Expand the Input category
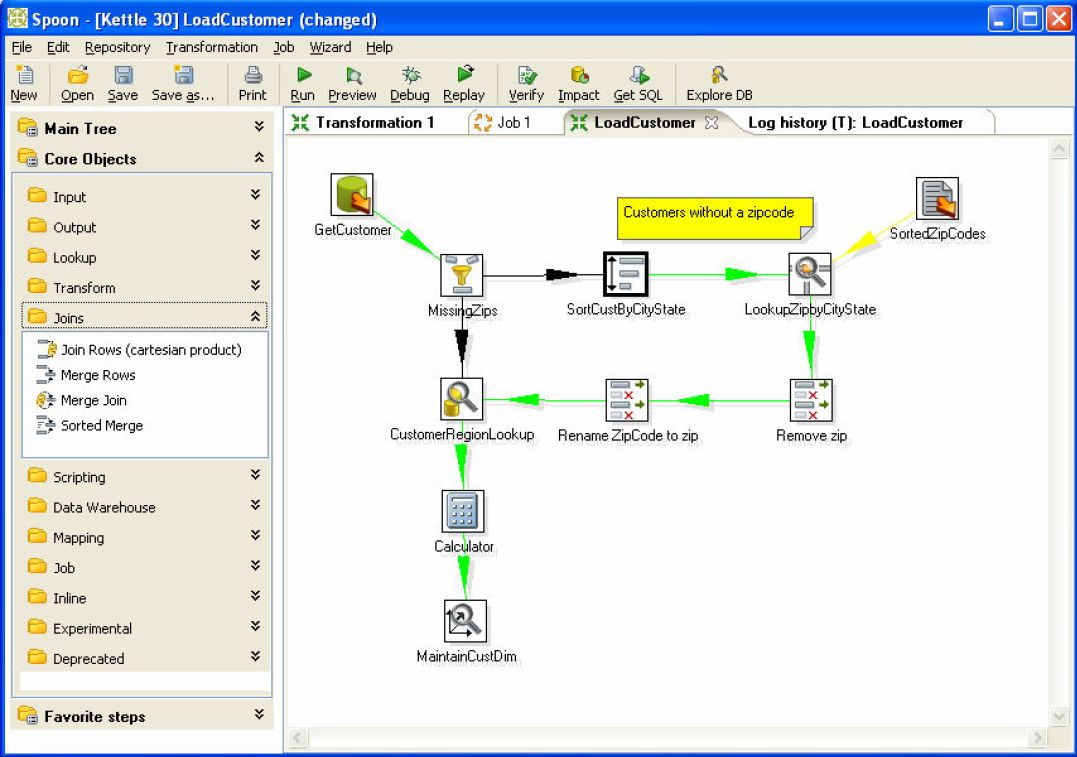 coord(256,195)
